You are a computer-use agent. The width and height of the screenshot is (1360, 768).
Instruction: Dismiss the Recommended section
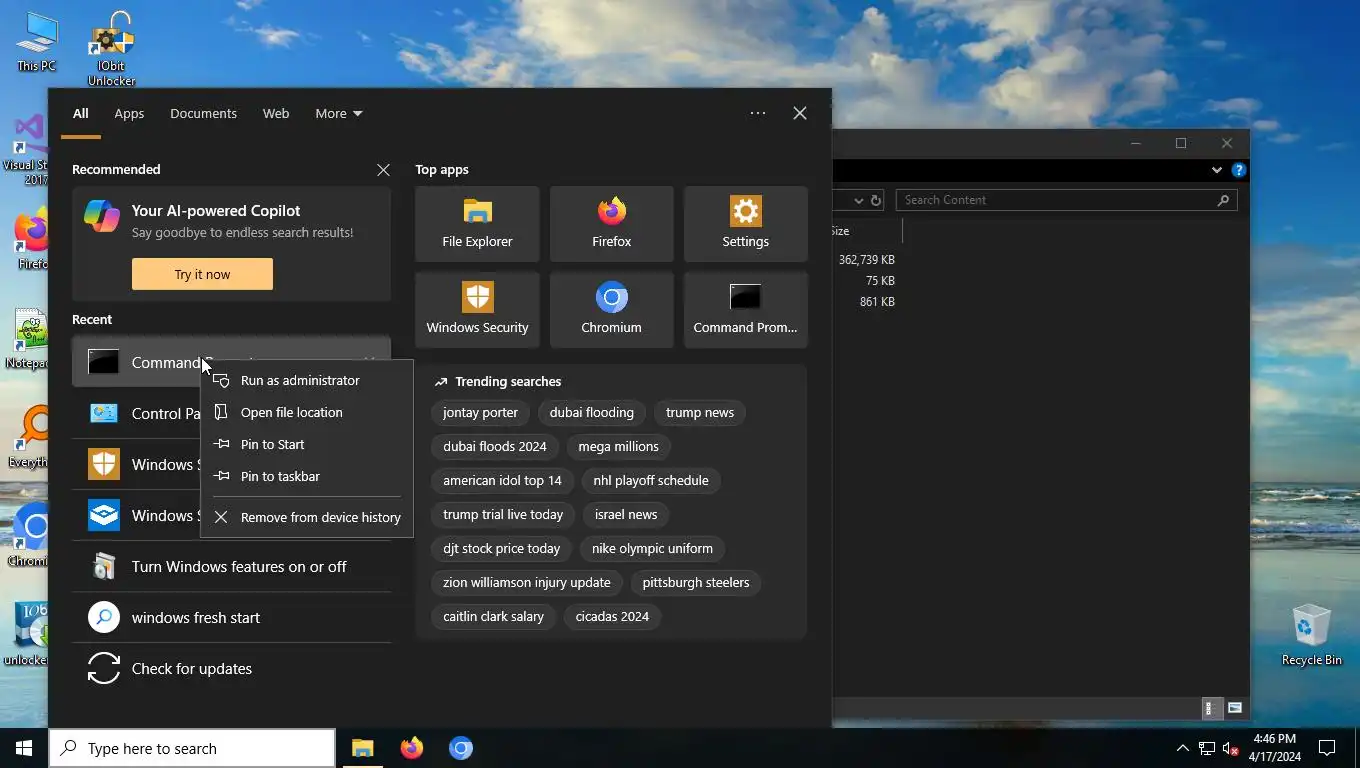coord(383,170)
